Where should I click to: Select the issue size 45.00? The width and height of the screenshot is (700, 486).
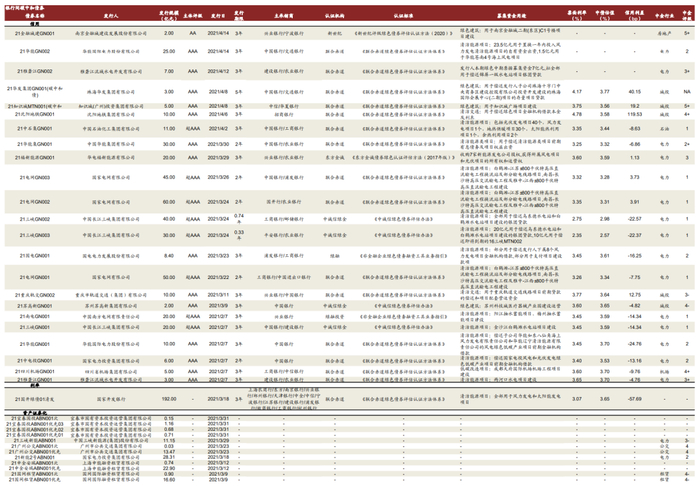[169, 177]
